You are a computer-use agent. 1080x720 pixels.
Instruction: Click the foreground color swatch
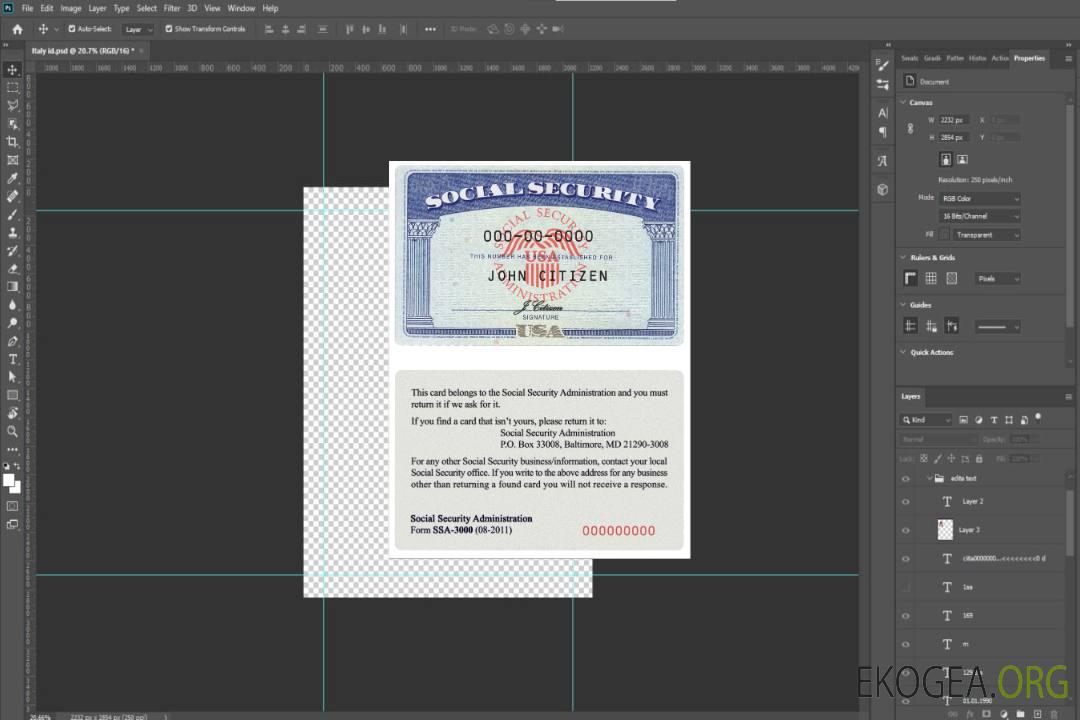coord(9,480)
